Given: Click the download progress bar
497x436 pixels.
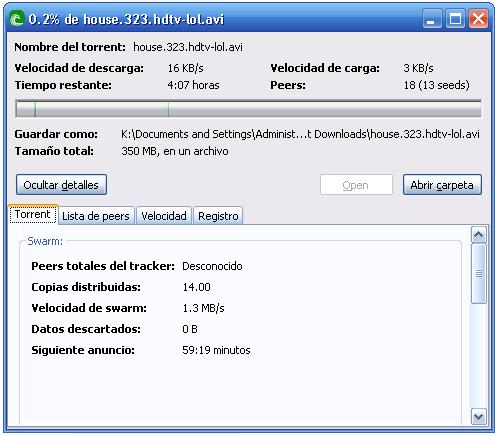Looking at the screenshot, I should point(248,108).
